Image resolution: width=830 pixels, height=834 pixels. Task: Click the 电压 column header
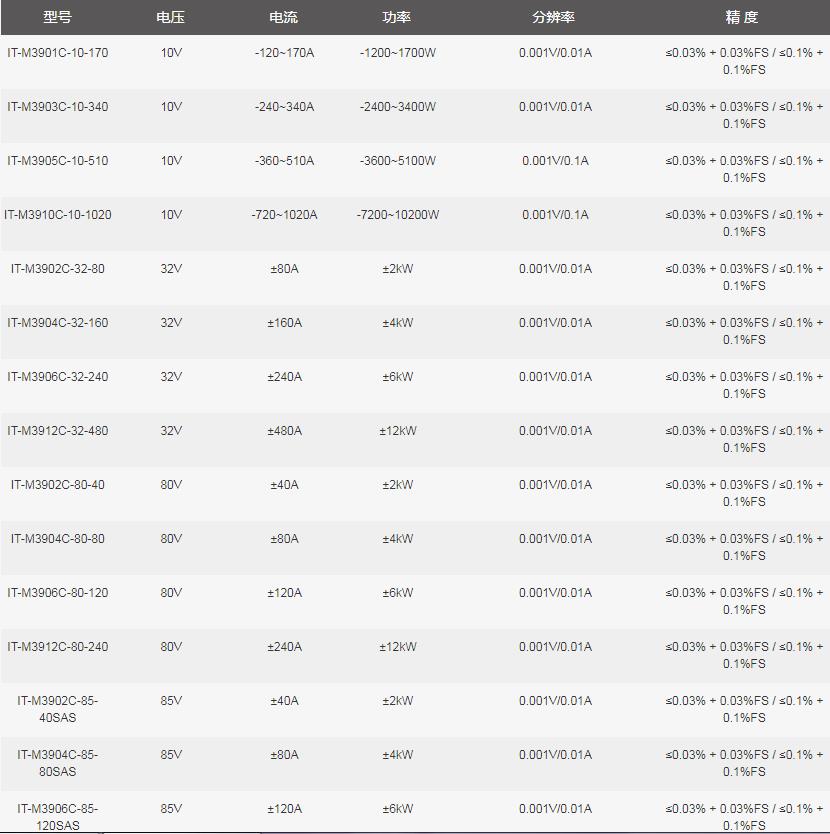click(x=171, y=17)
